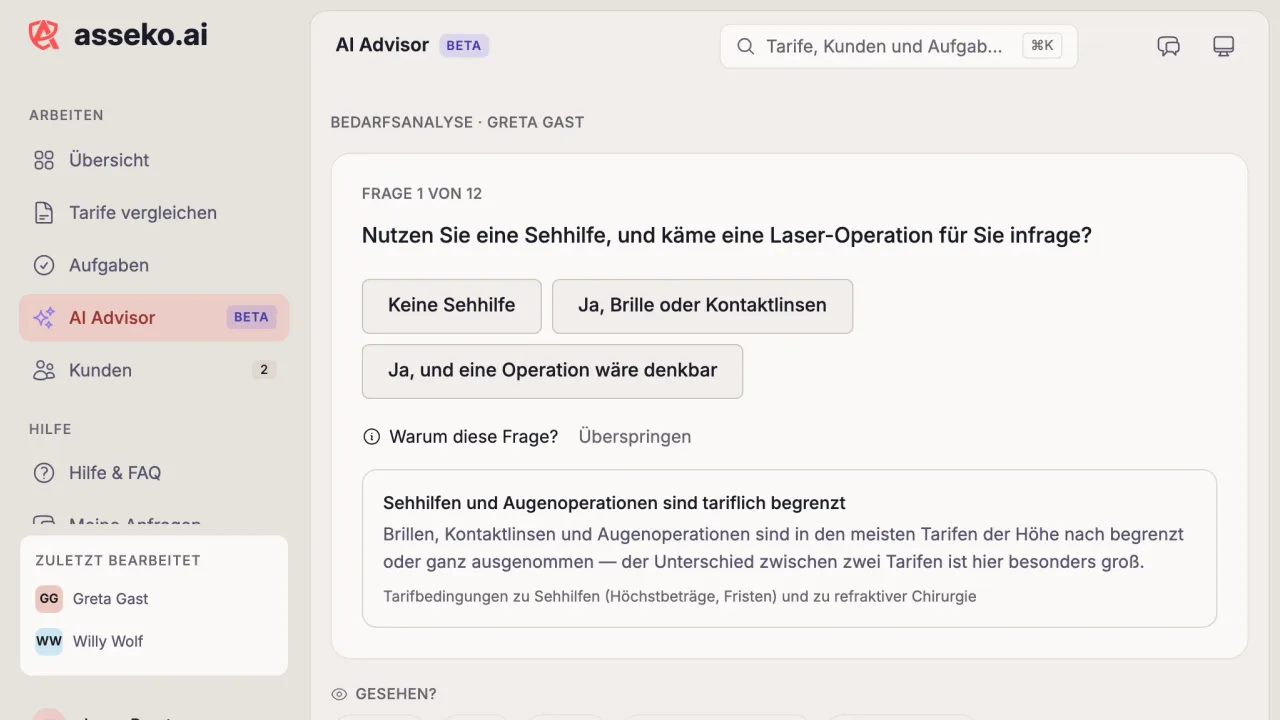
Task: Open Hilfe & FAQ
Action: pos(154,473)
